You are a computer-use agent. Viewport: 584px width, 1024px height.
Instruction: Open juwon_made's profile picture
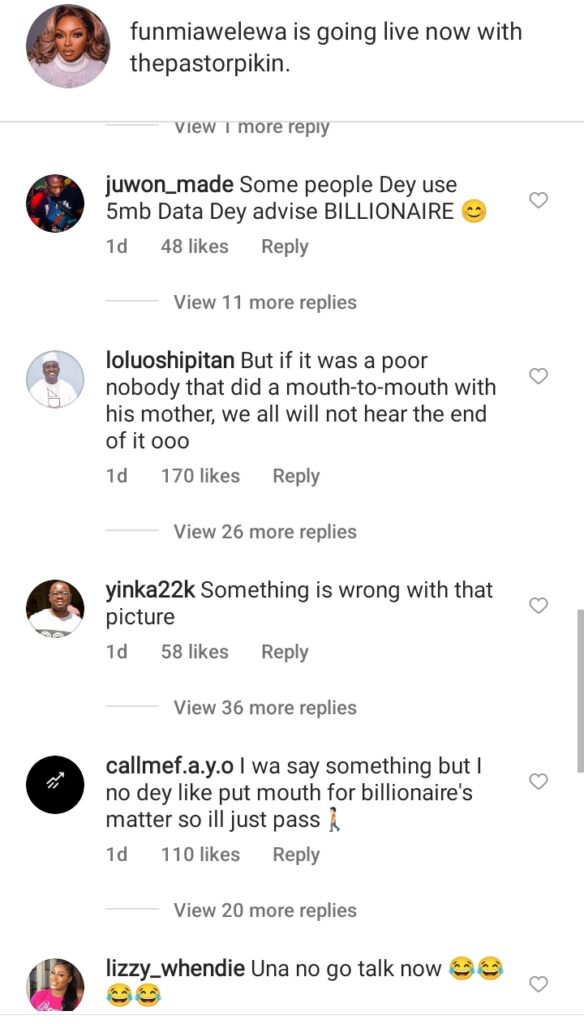click(55, 204)
